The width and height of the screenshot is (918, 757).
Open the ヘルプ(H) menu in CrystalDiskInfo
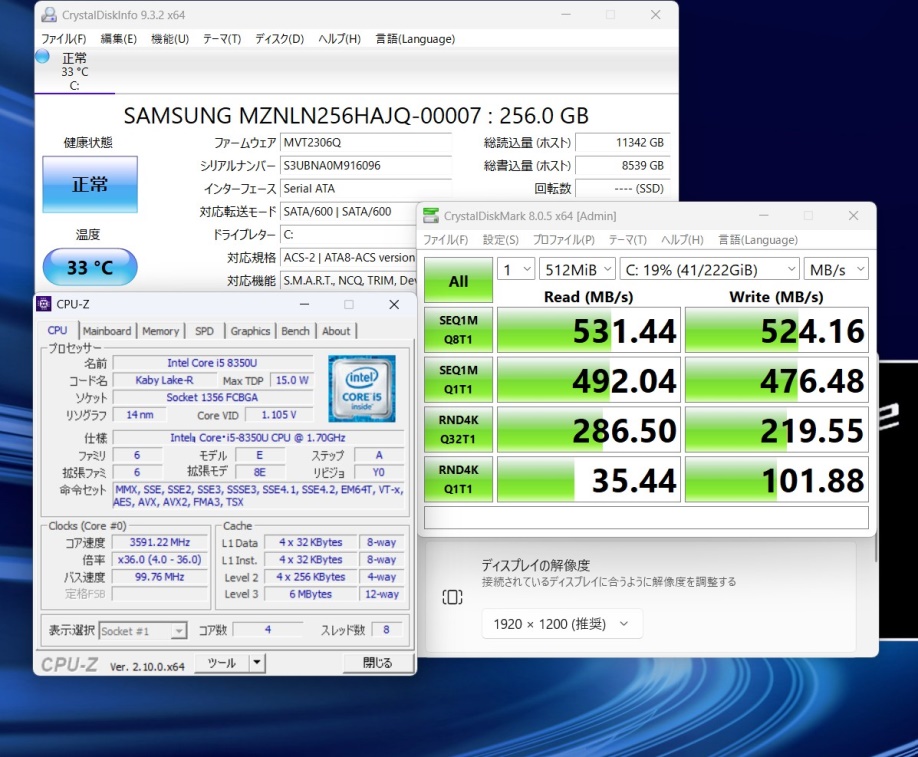[339, 39]
